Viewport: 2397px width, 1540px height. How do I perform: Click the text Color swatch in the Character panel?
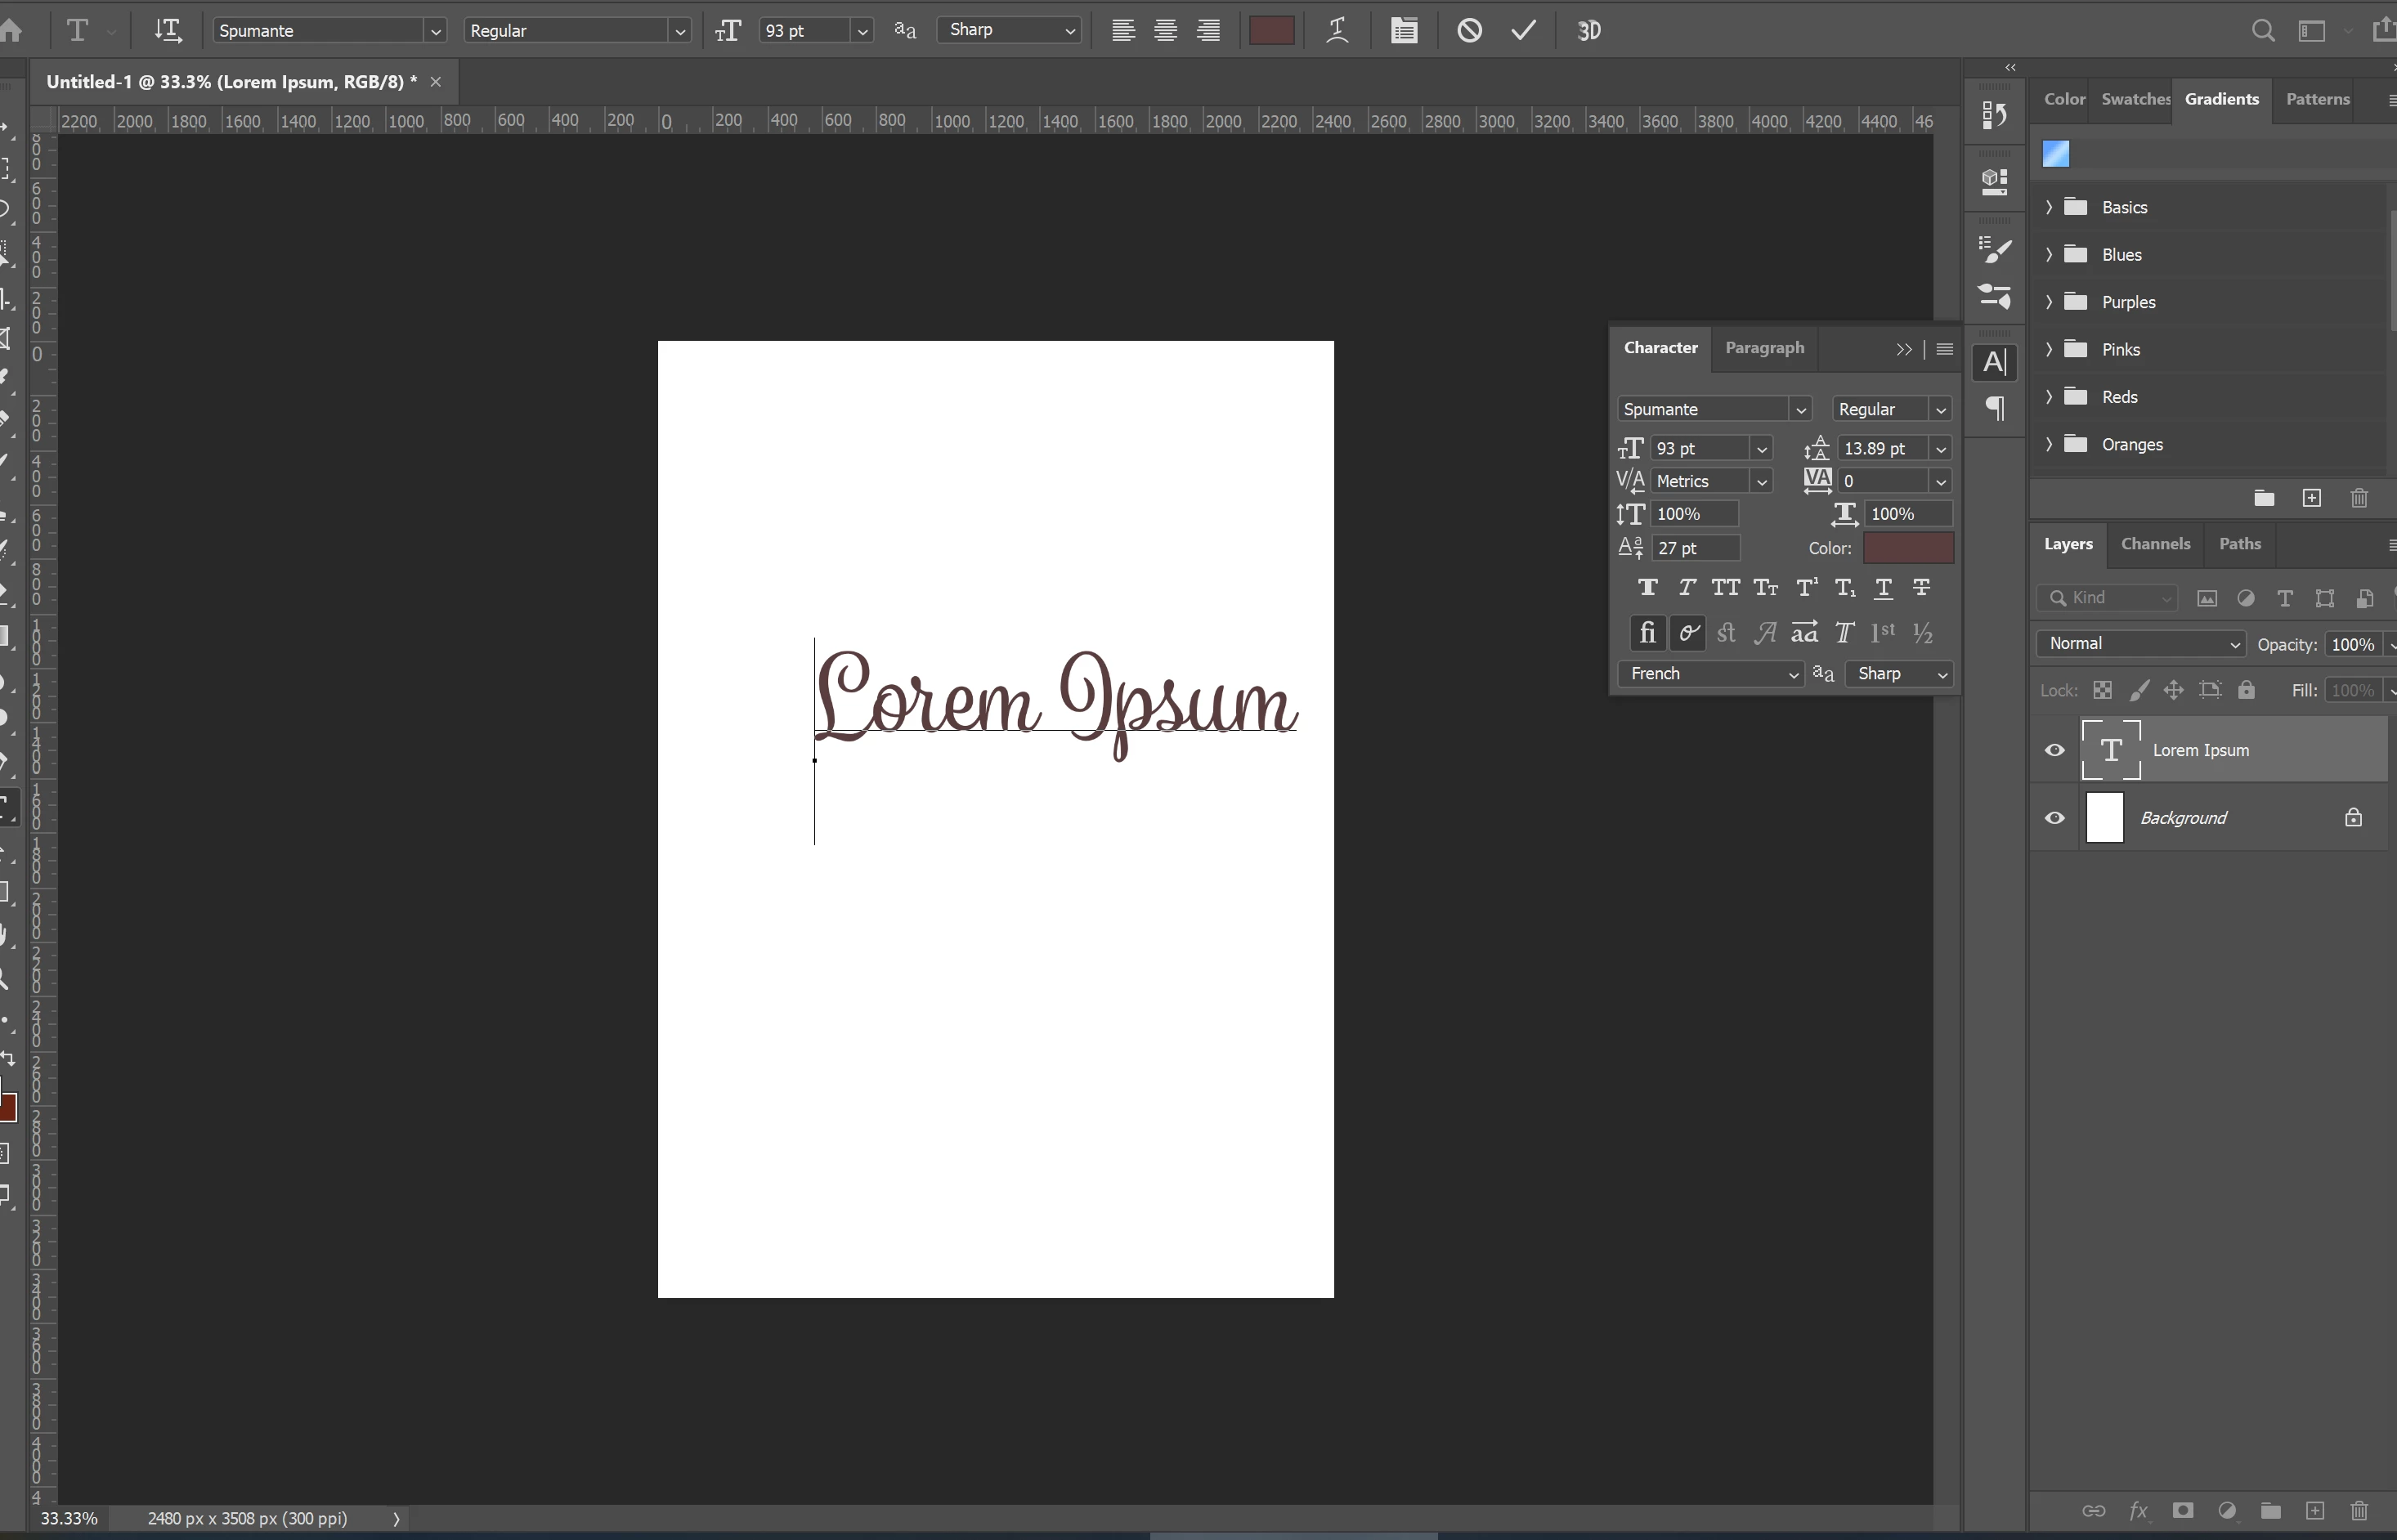point(1907,548)
